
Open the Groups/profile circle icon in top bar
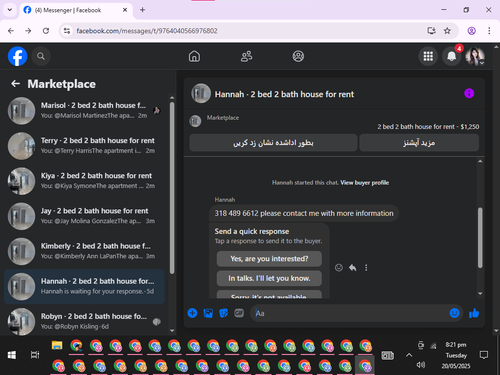298,56
